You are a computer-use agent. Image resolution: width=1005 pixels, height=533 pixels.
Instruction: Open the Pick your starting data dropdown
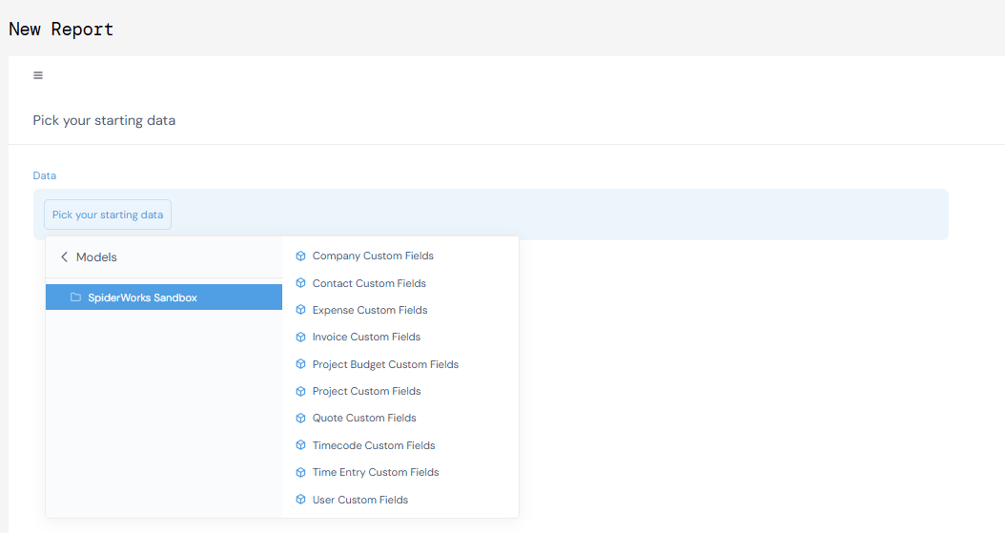(108, 215)
